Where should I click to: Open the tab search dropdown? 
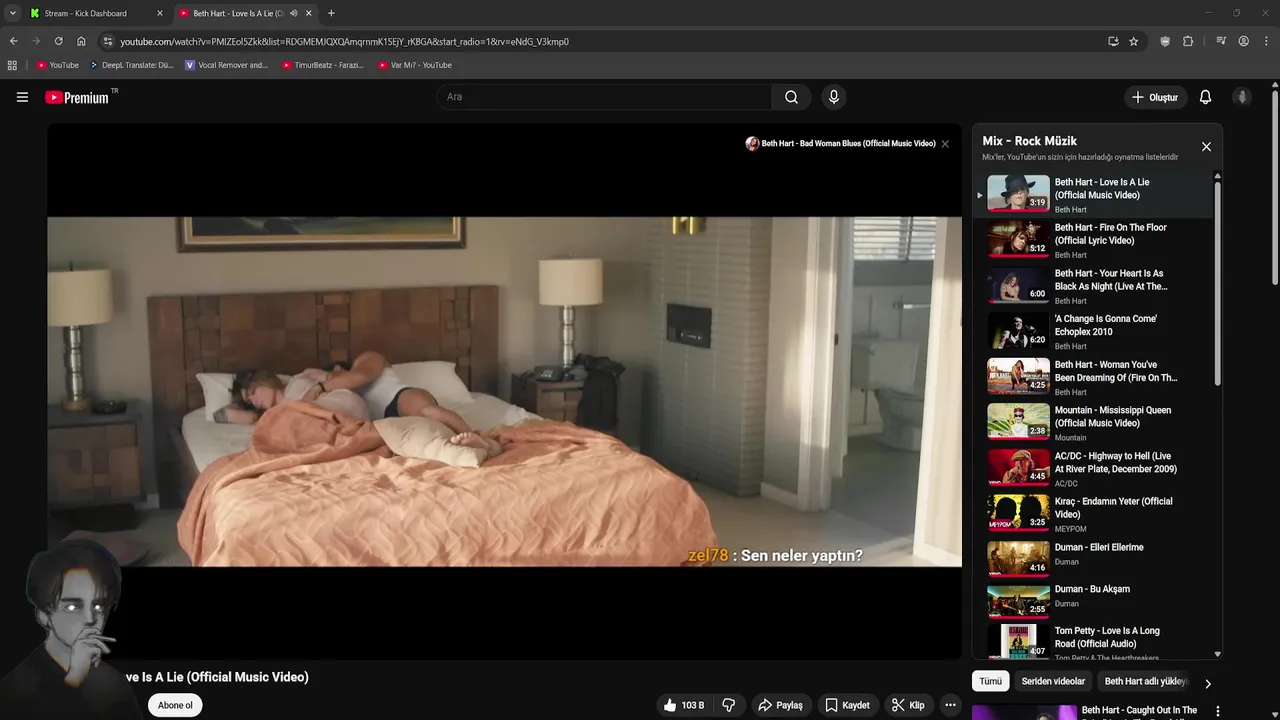[x=12, y=13]
